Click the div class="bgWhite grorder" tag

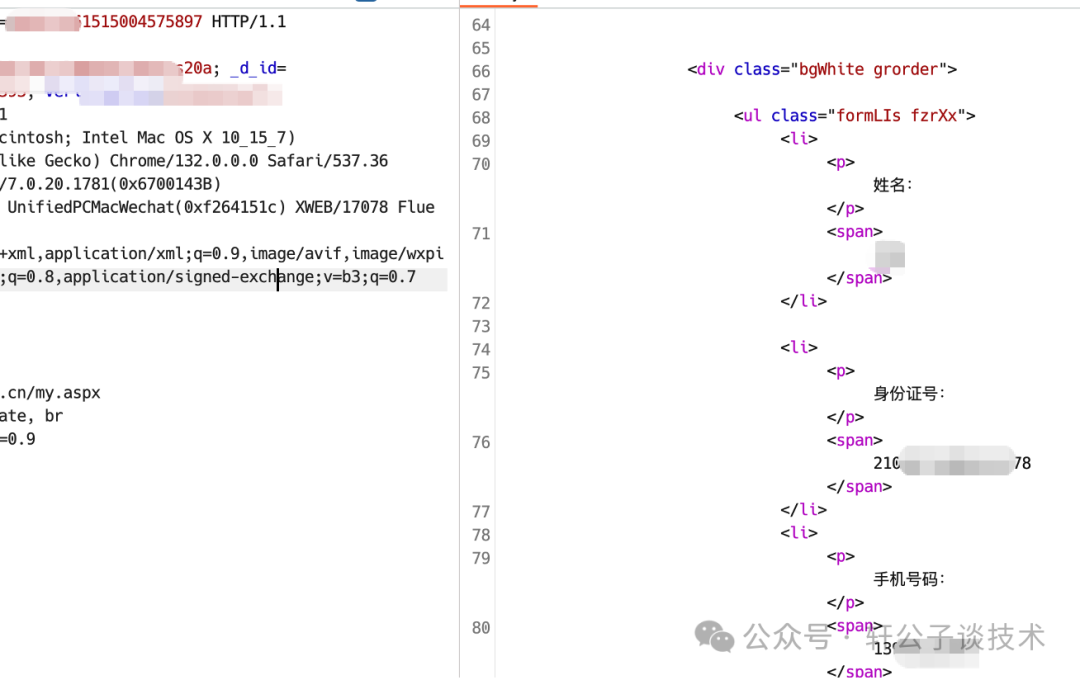coord(822,70)
